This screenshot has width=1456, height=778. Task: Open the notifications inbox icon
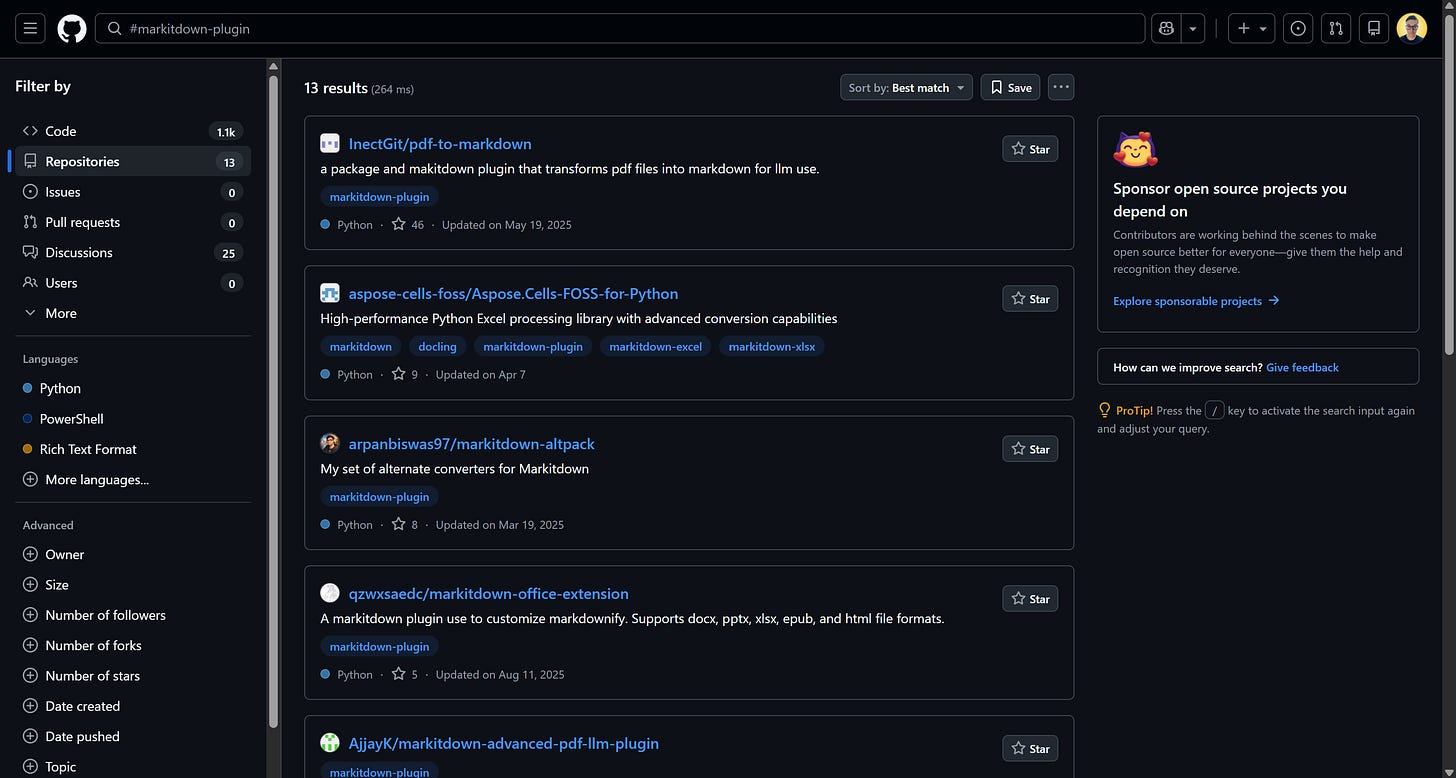[x=1374, y=28]
